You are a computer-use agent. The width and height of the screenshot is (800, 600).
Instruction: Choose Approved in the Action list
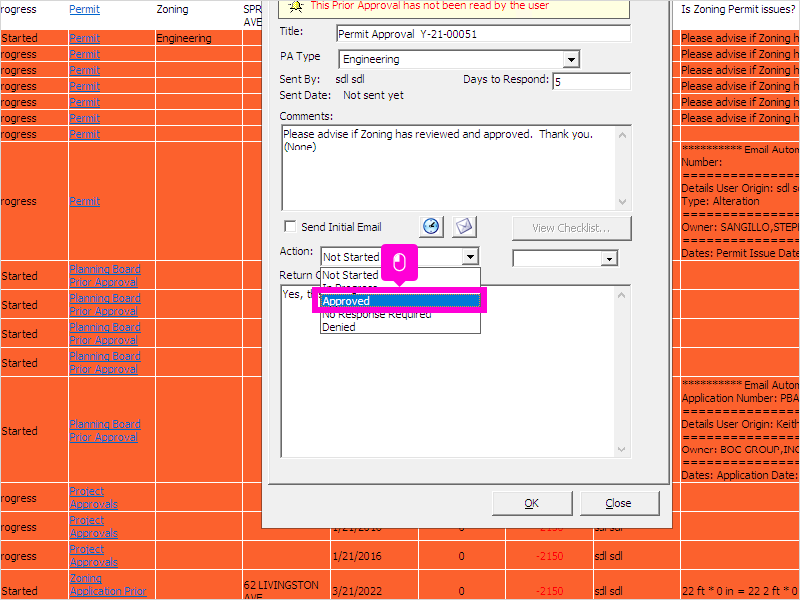pos(401,301)
